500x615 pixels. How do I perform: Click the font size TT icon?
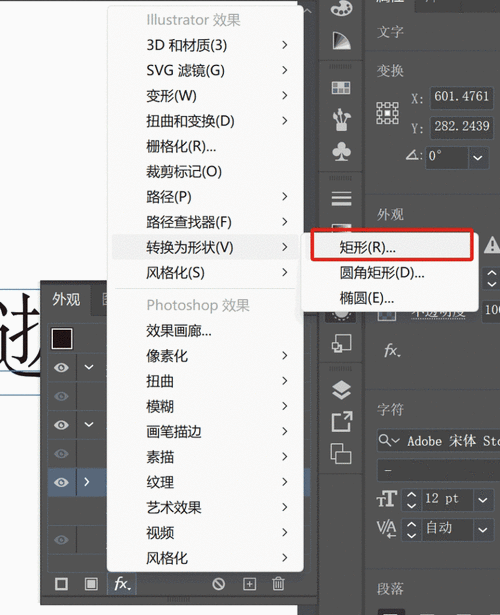(x=387, y=499)
